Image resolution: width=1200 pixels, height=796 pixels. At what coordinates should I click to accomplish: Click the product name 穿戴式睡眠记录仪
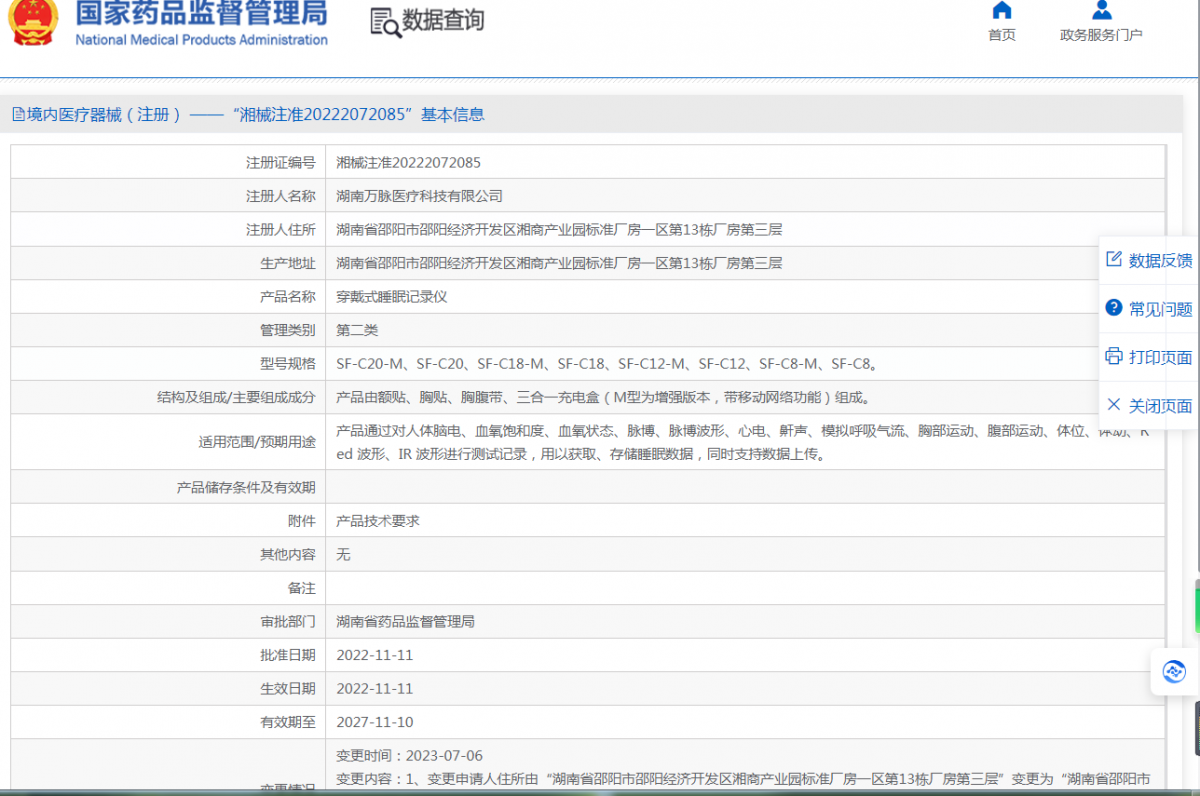[390, 296]
